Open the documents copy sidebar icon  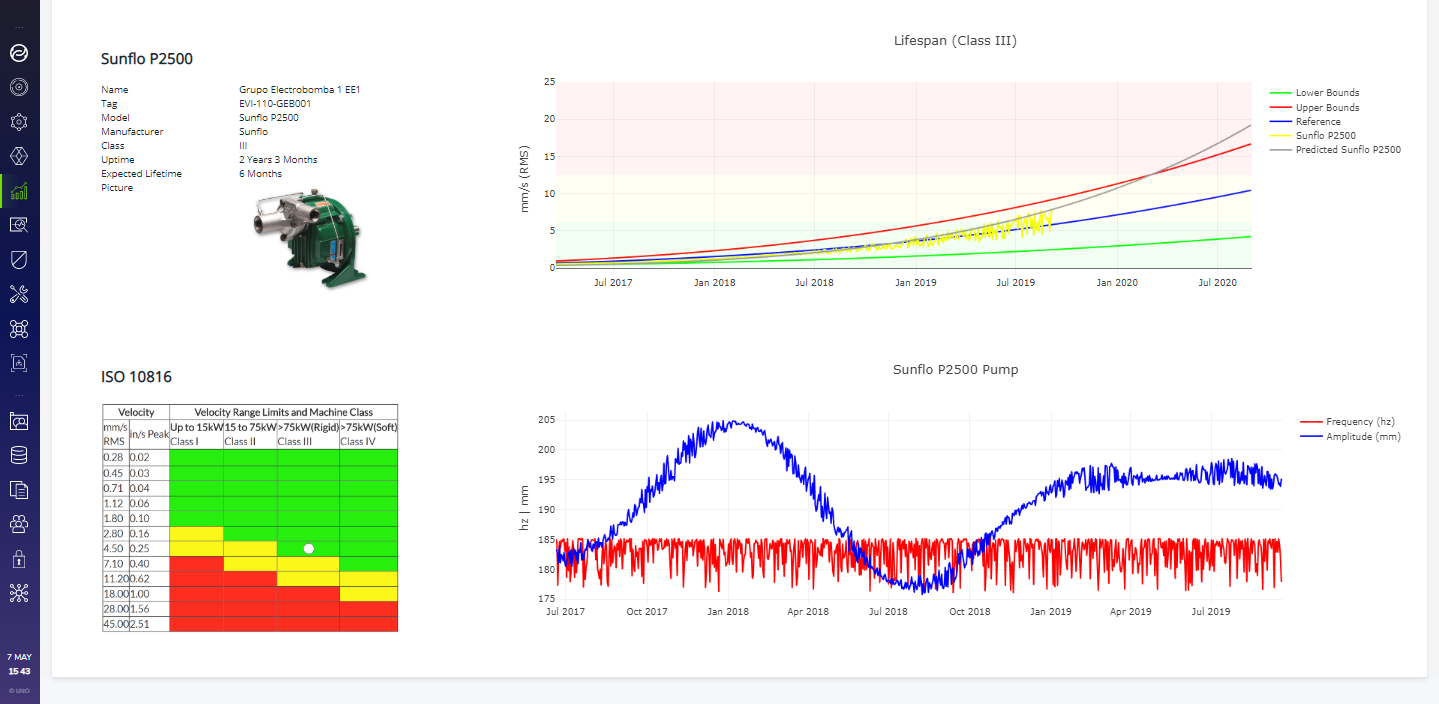pyautogui.click(x=18, y=489)
